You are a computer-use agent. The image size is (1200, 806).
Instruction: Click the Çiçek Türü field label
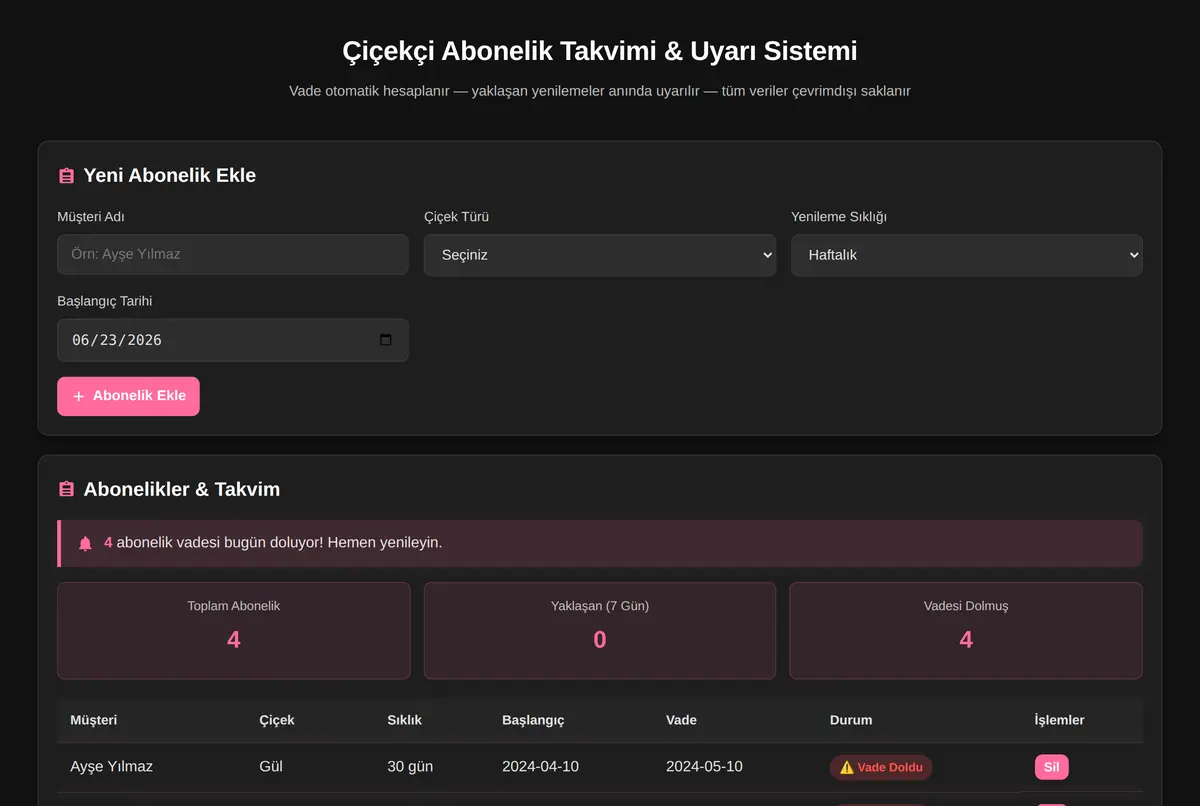tap(456, 217)
